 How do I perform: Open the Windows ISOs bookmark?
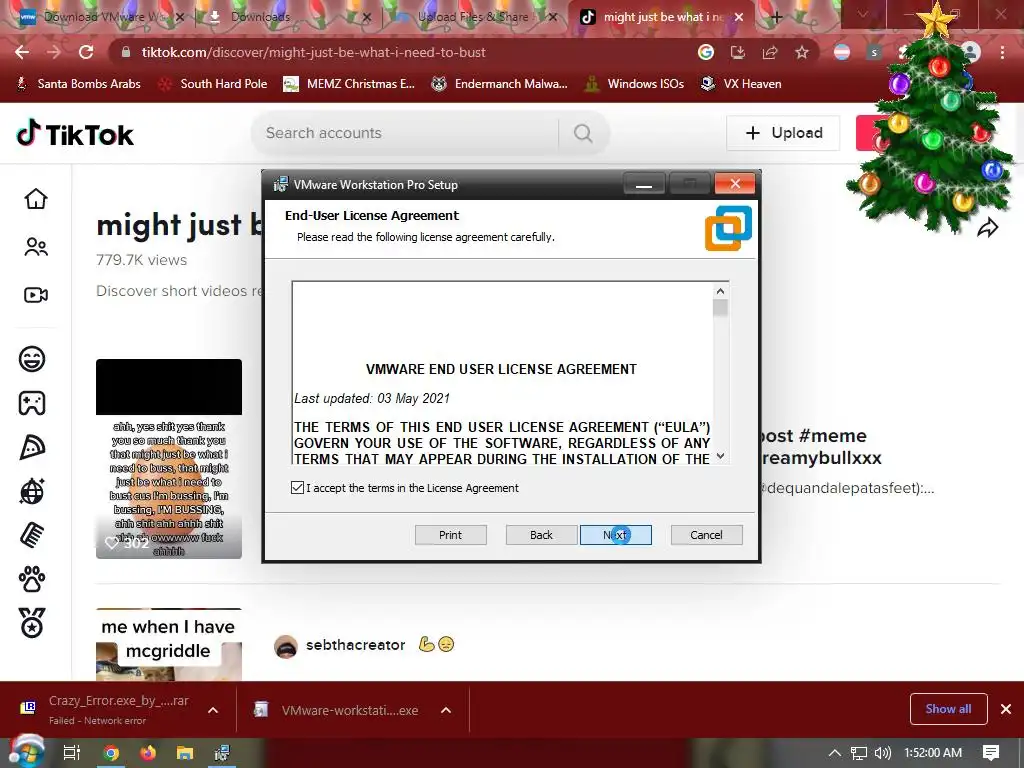pos(634,84)
